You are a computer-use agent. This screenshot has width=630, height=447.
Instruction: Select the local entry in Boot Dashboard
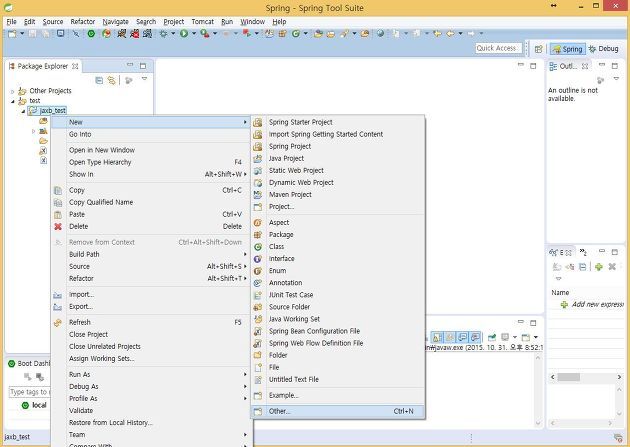39,405
